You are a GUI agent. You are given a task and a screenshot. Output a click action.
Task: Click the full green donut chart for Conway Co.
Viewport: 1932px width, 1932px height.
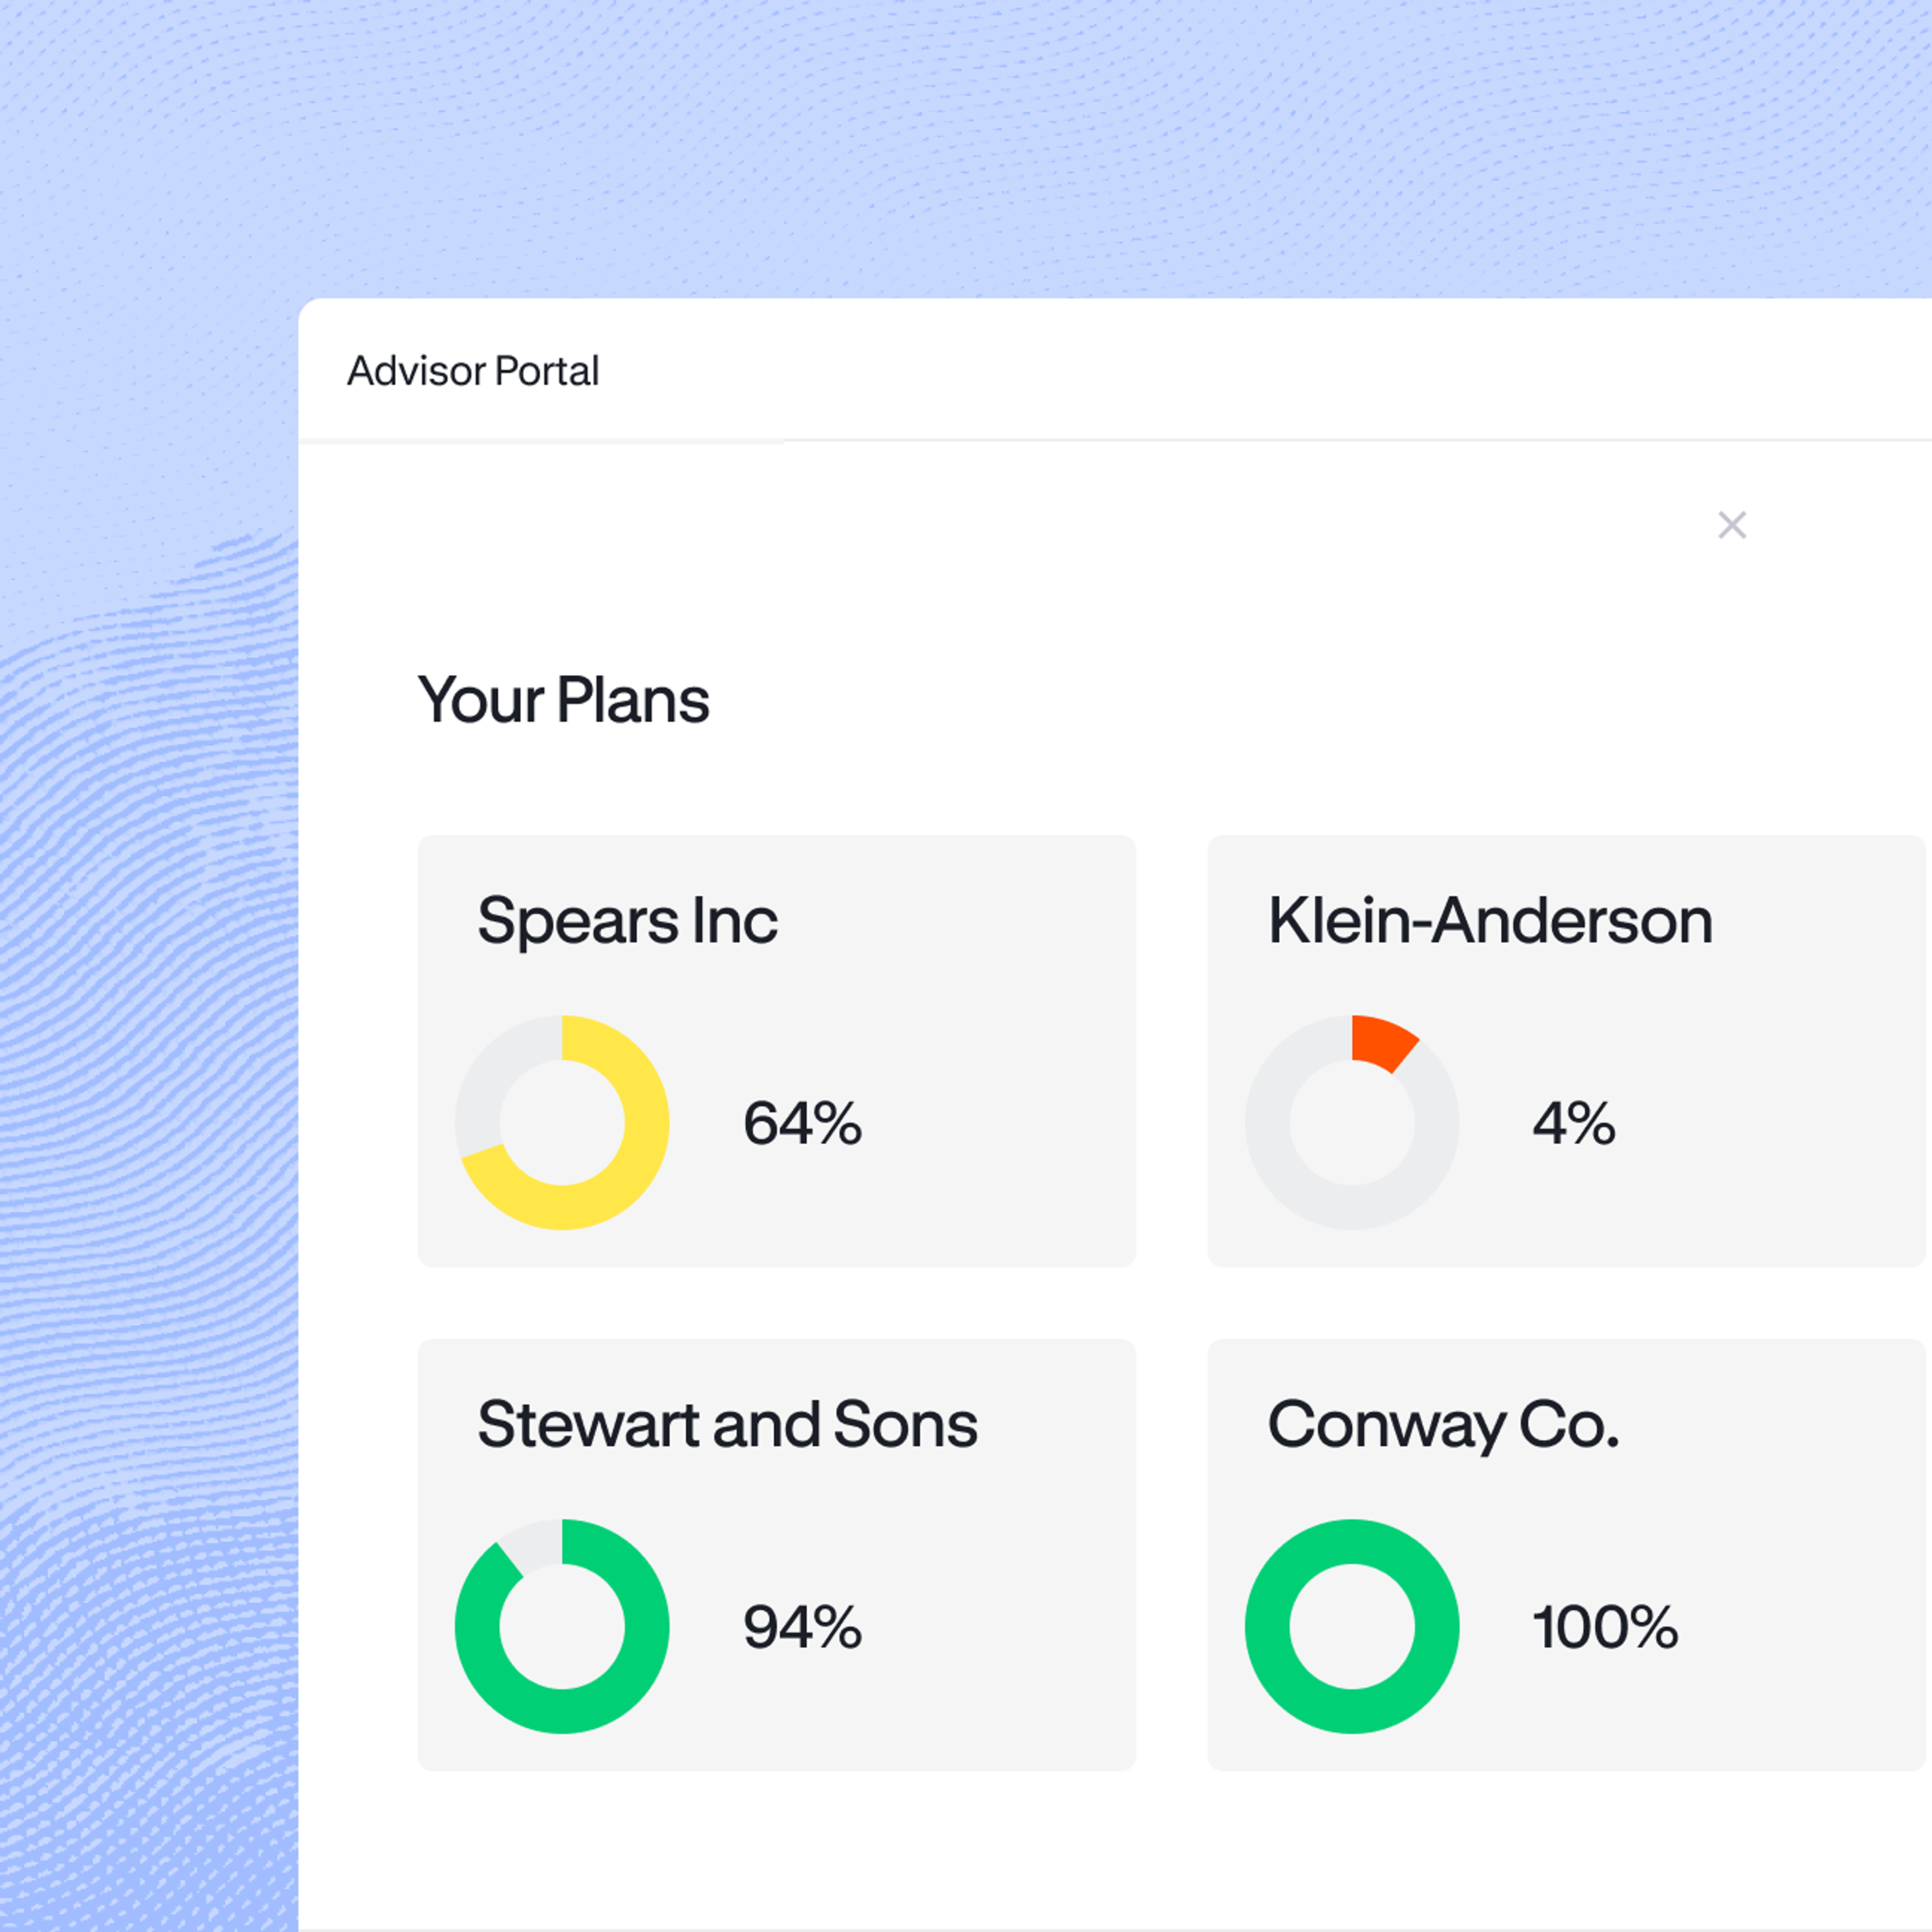[x=1352, y=1626]
